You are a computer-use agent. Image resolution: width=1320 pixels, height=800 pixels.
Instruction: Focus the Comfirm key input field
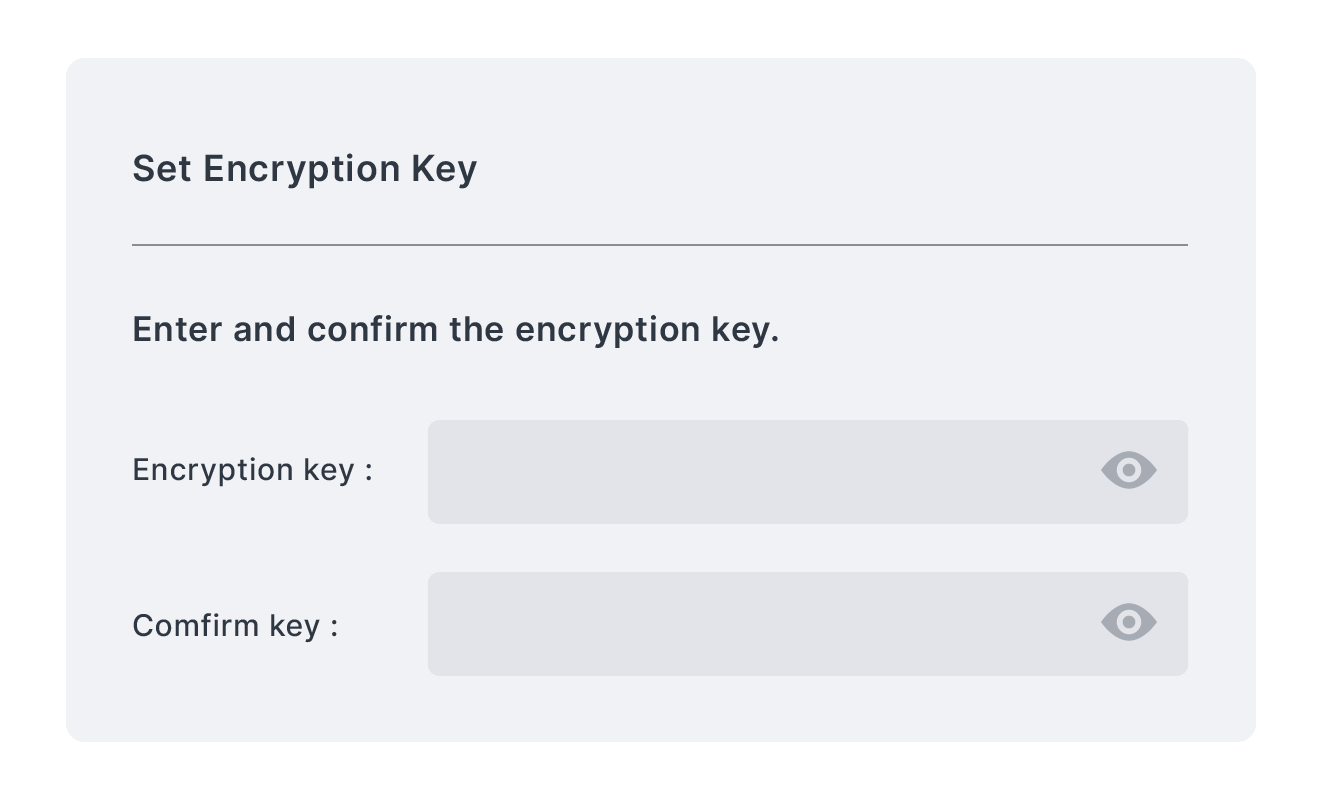(x=760, y=623)
